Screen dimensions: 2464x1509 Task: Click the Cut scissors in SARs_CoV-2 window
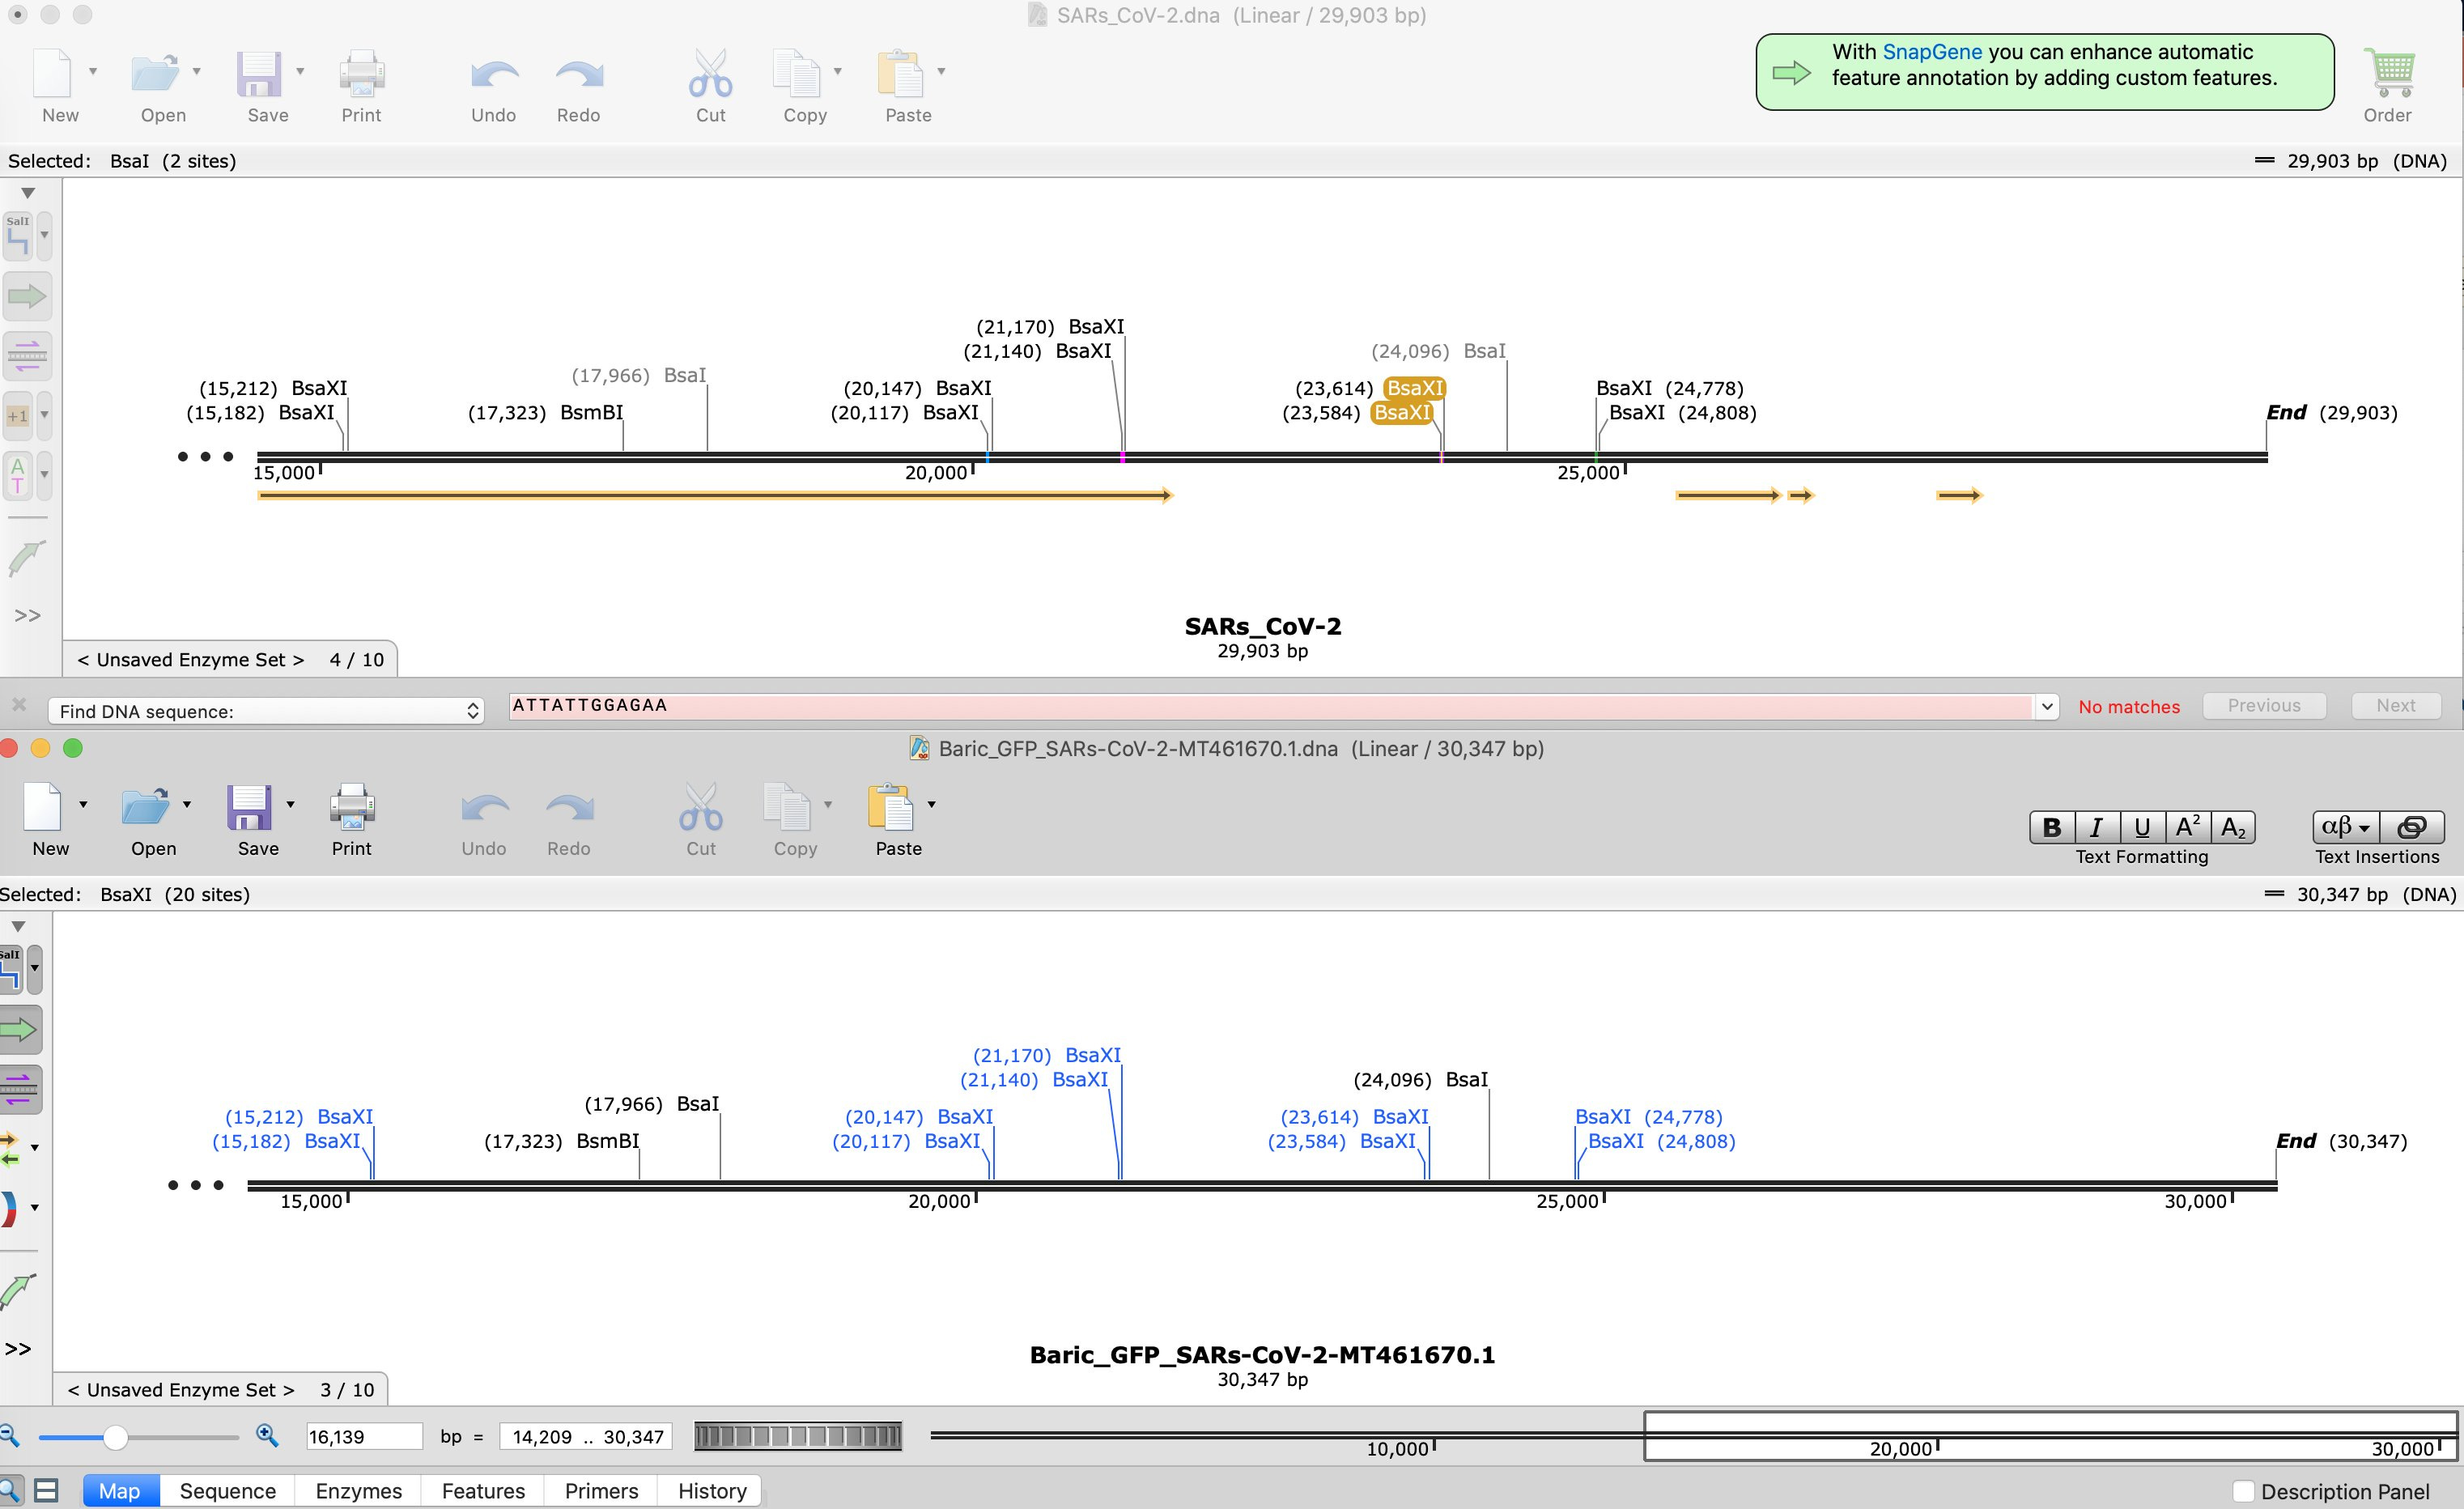[x=710, y=74]
